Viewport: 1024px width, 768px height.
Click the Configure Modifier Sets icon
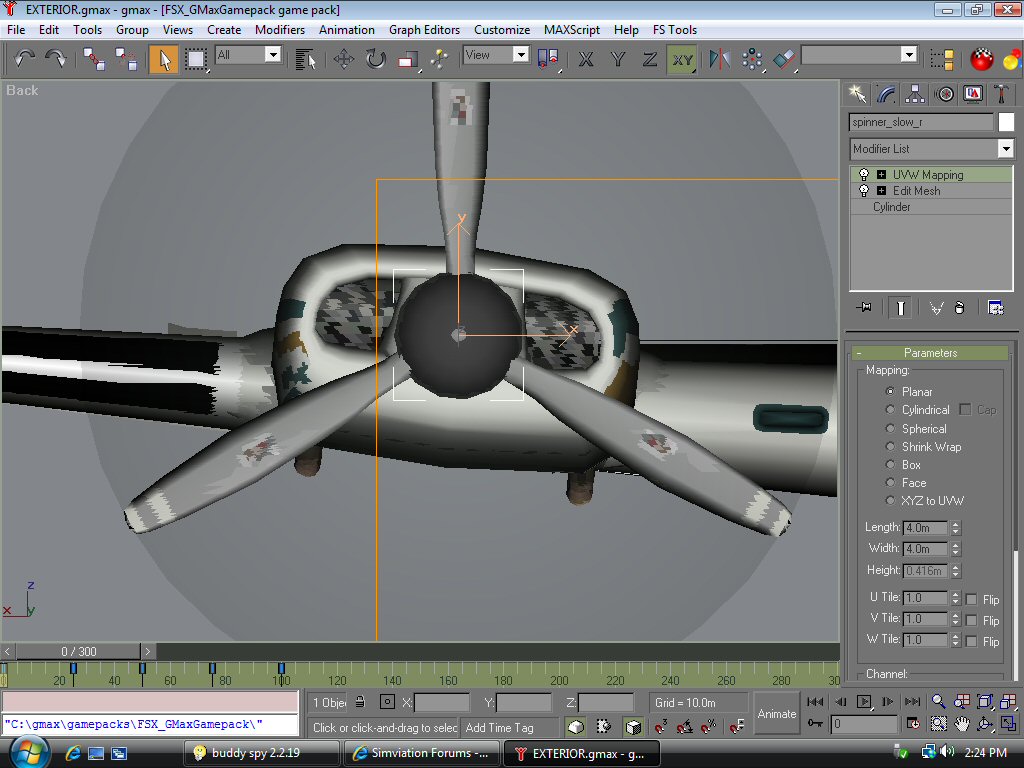995,308
